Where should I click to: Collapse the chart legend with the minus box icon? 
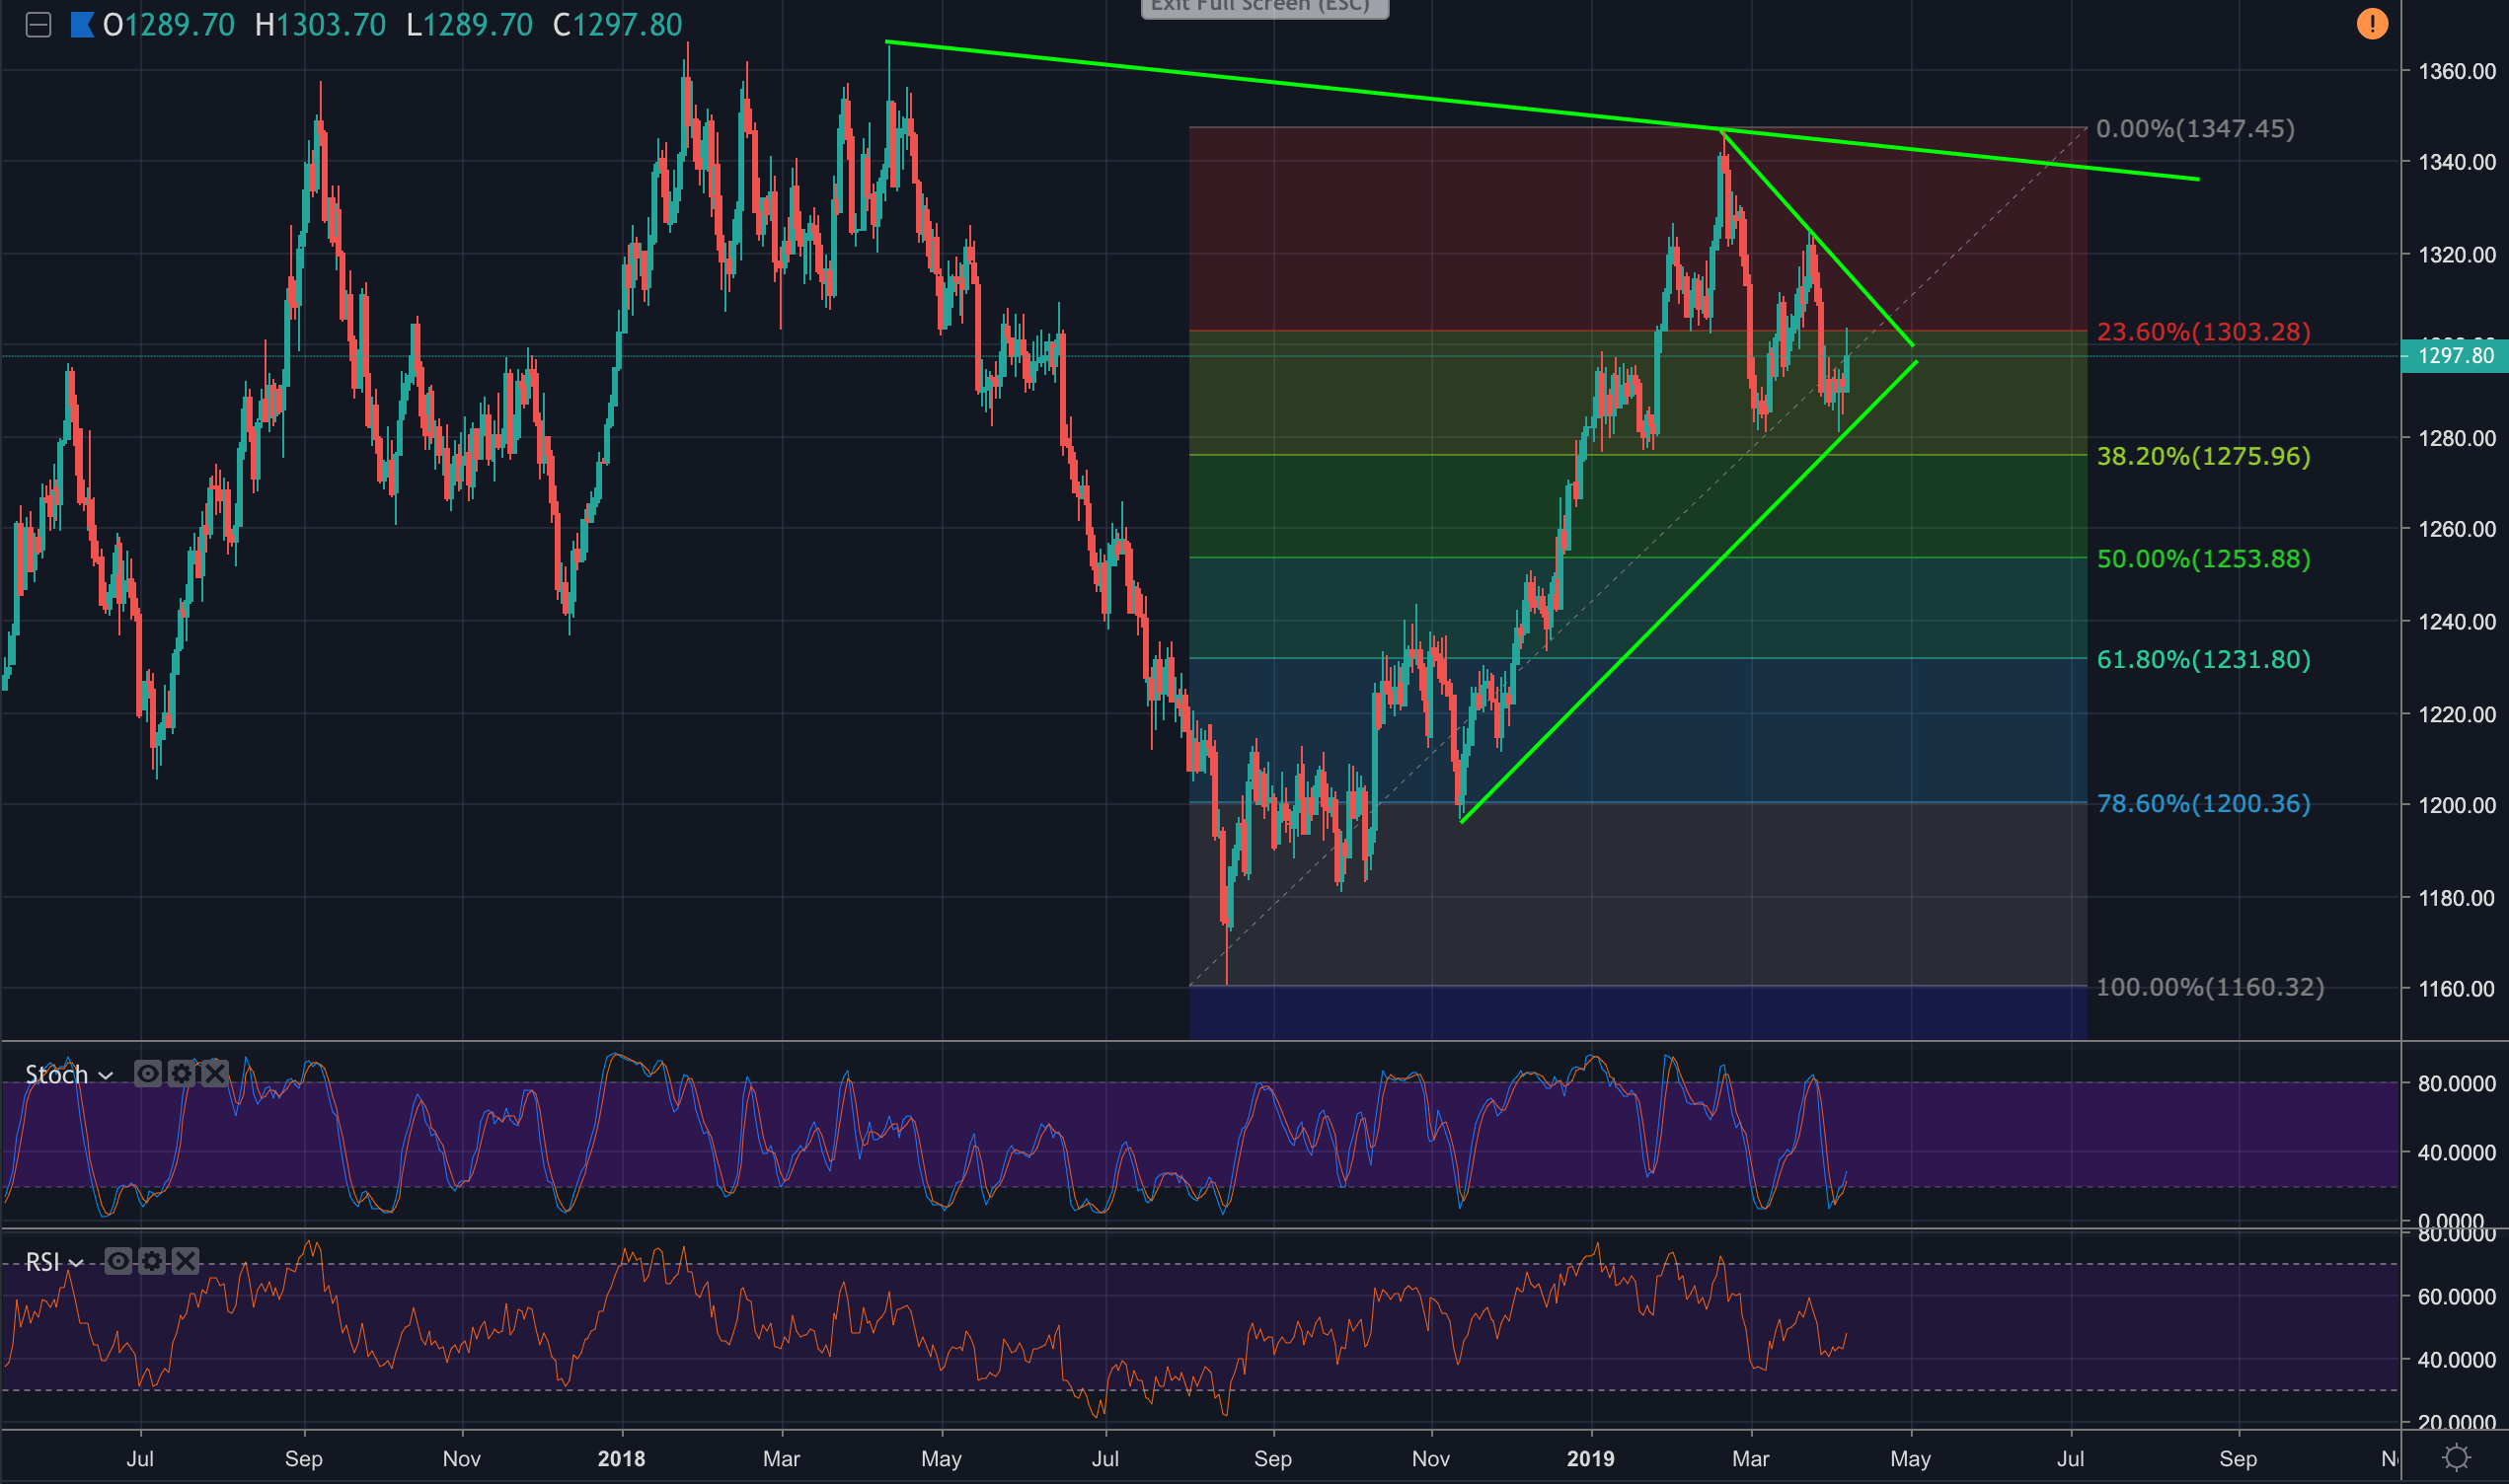[x=38, y=25]
